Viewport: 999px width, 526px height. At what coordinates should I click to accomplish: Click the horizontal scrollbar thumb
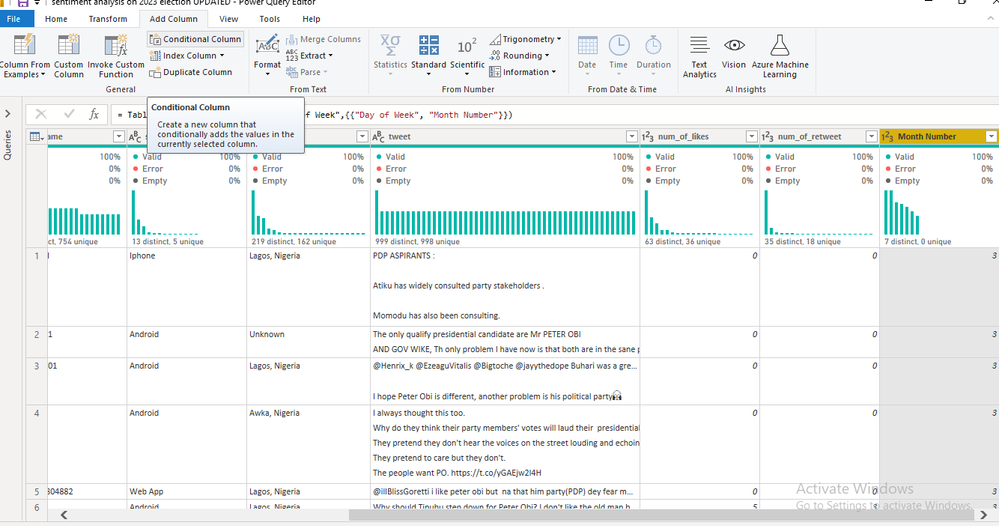click(661, 515)
